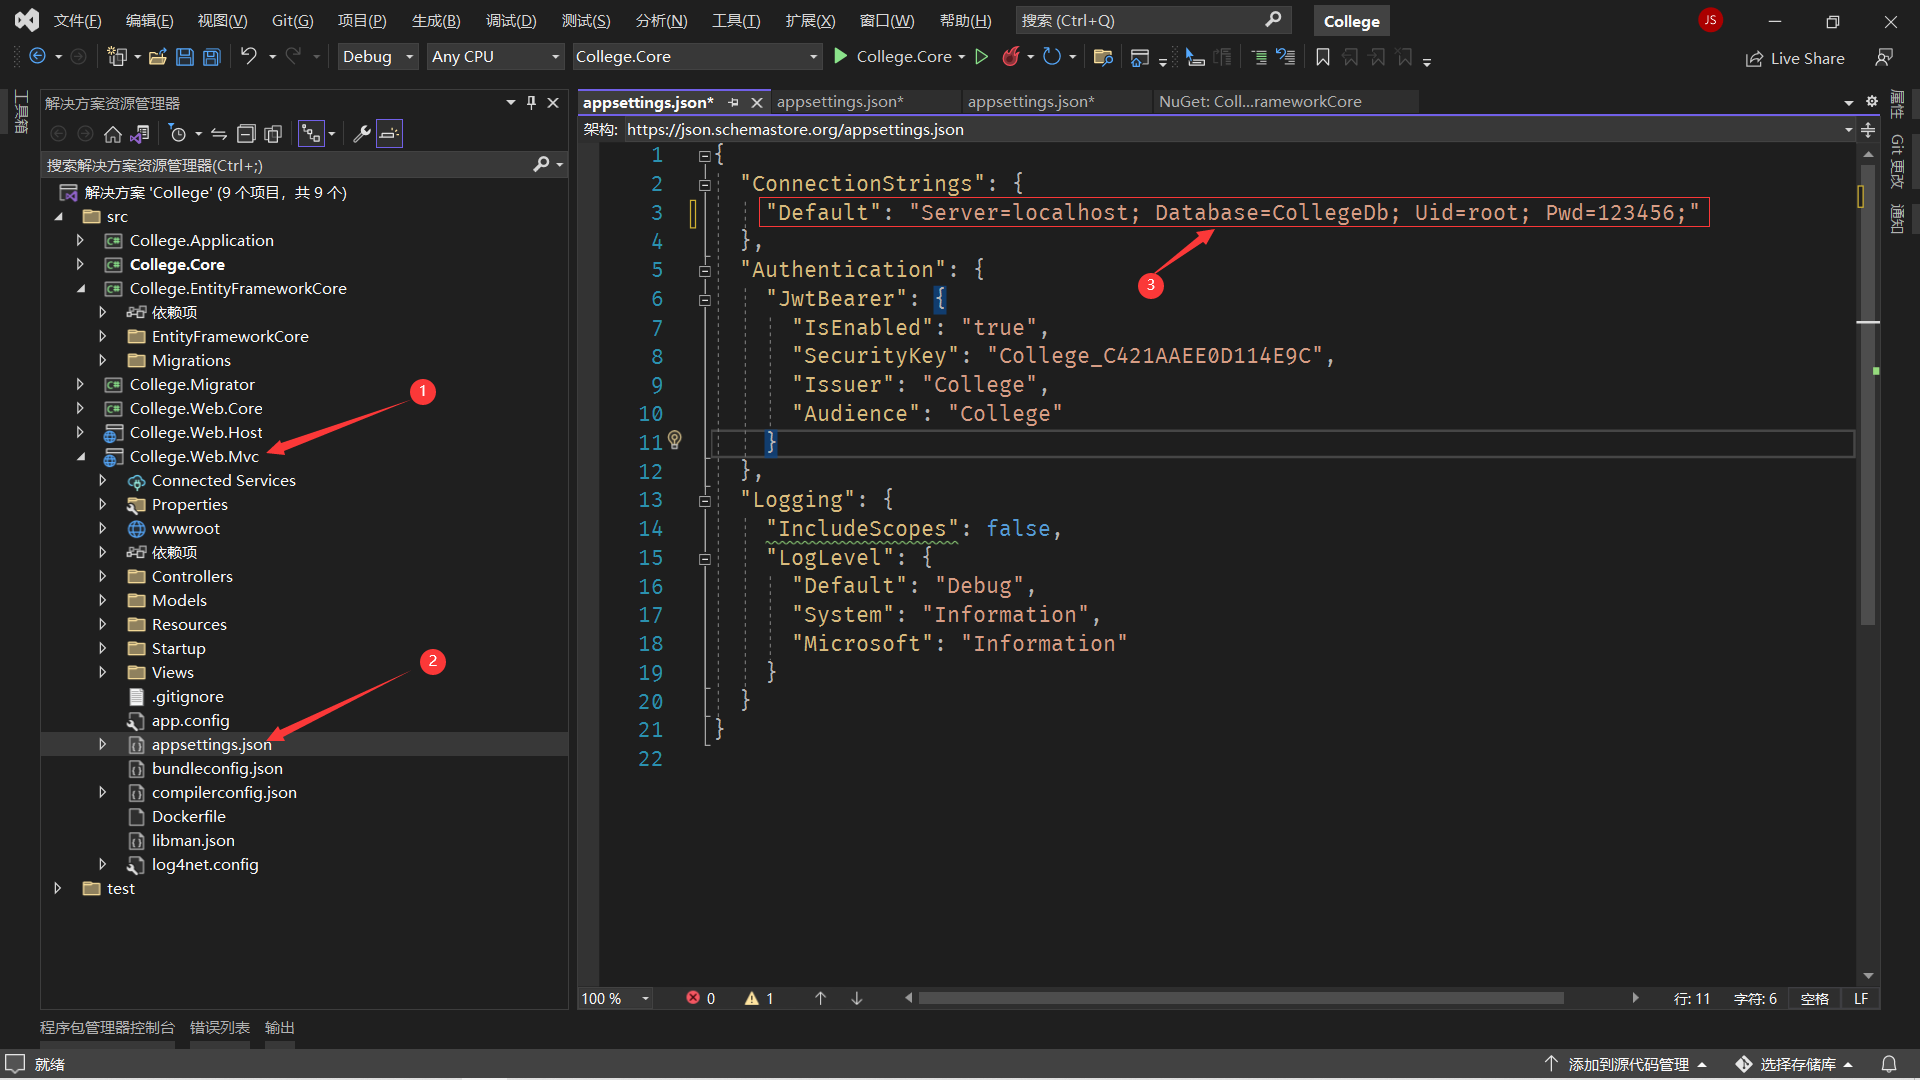Click the Undo toolbar icon

248,57
